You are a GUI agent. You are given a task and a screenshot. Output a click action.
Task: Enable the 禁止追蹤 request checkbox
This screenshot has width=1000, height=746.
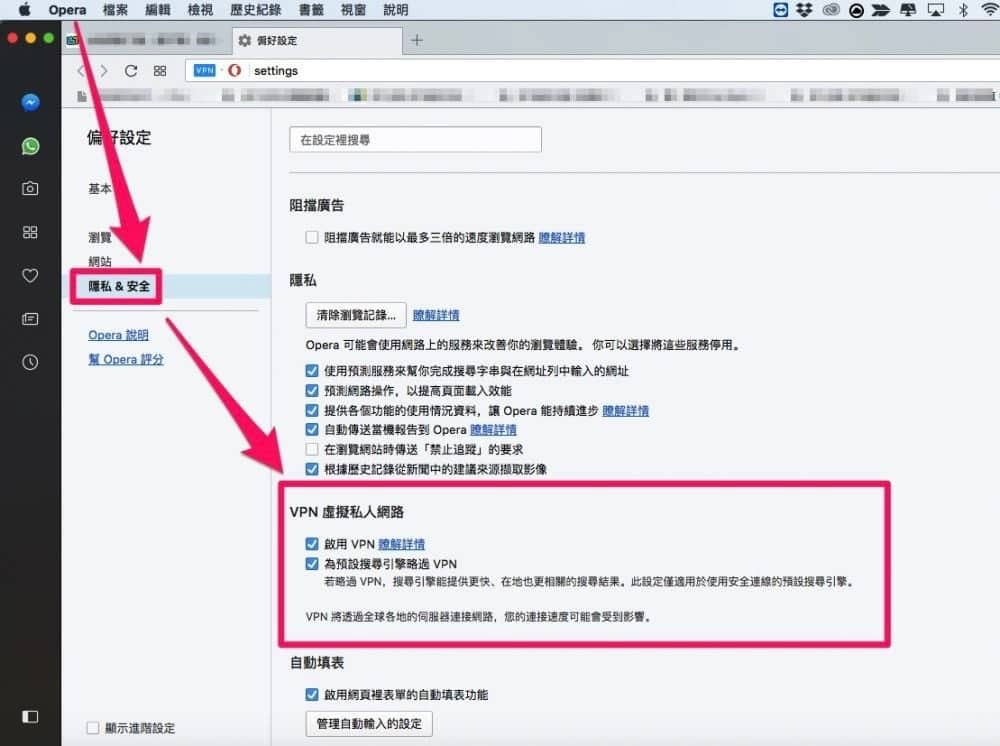pos(312,449)
